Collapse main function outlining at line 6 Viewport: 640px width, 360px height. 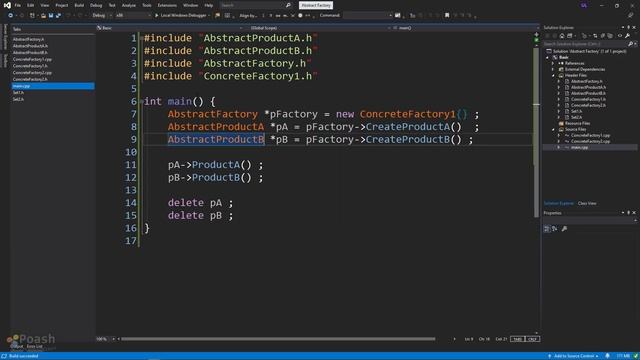[142, 101]
